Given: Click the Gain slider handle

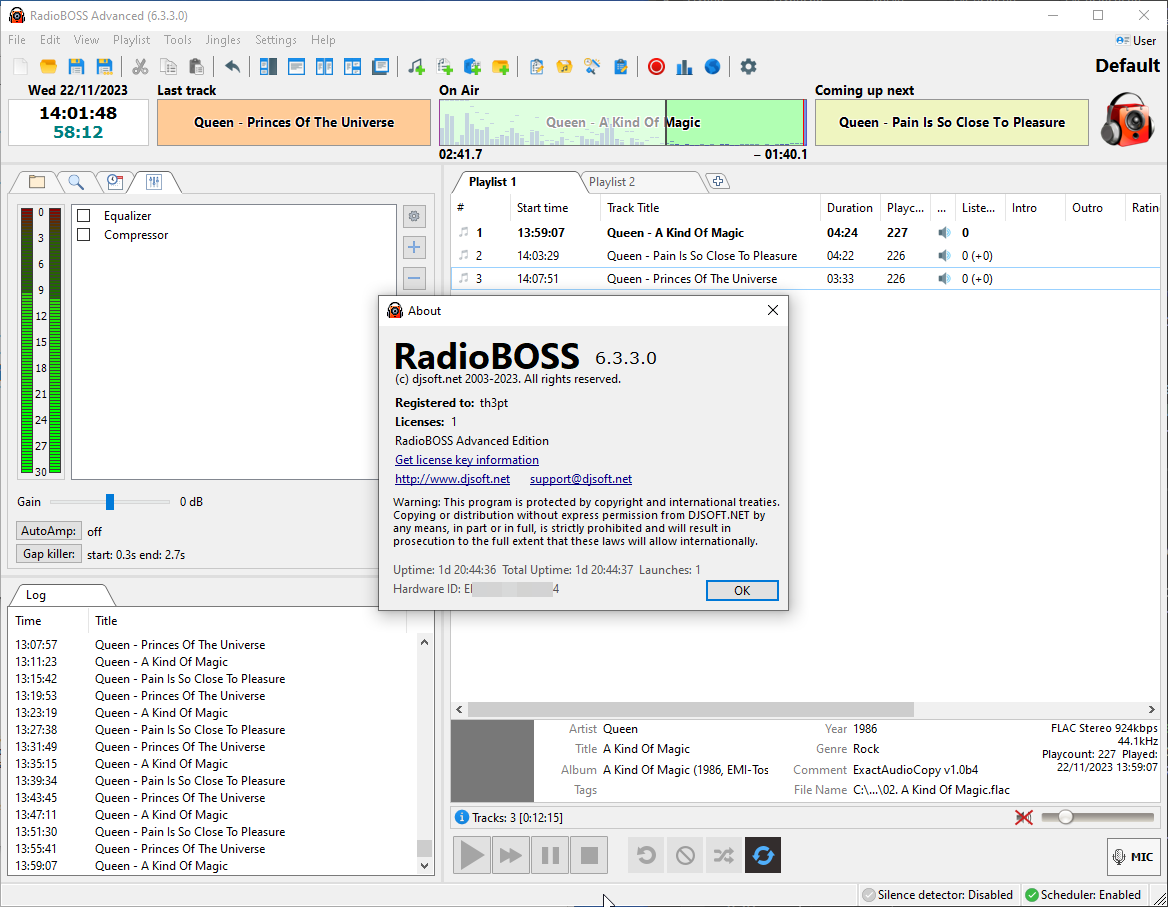Looking at the screenshot, I should pos(110,502).
